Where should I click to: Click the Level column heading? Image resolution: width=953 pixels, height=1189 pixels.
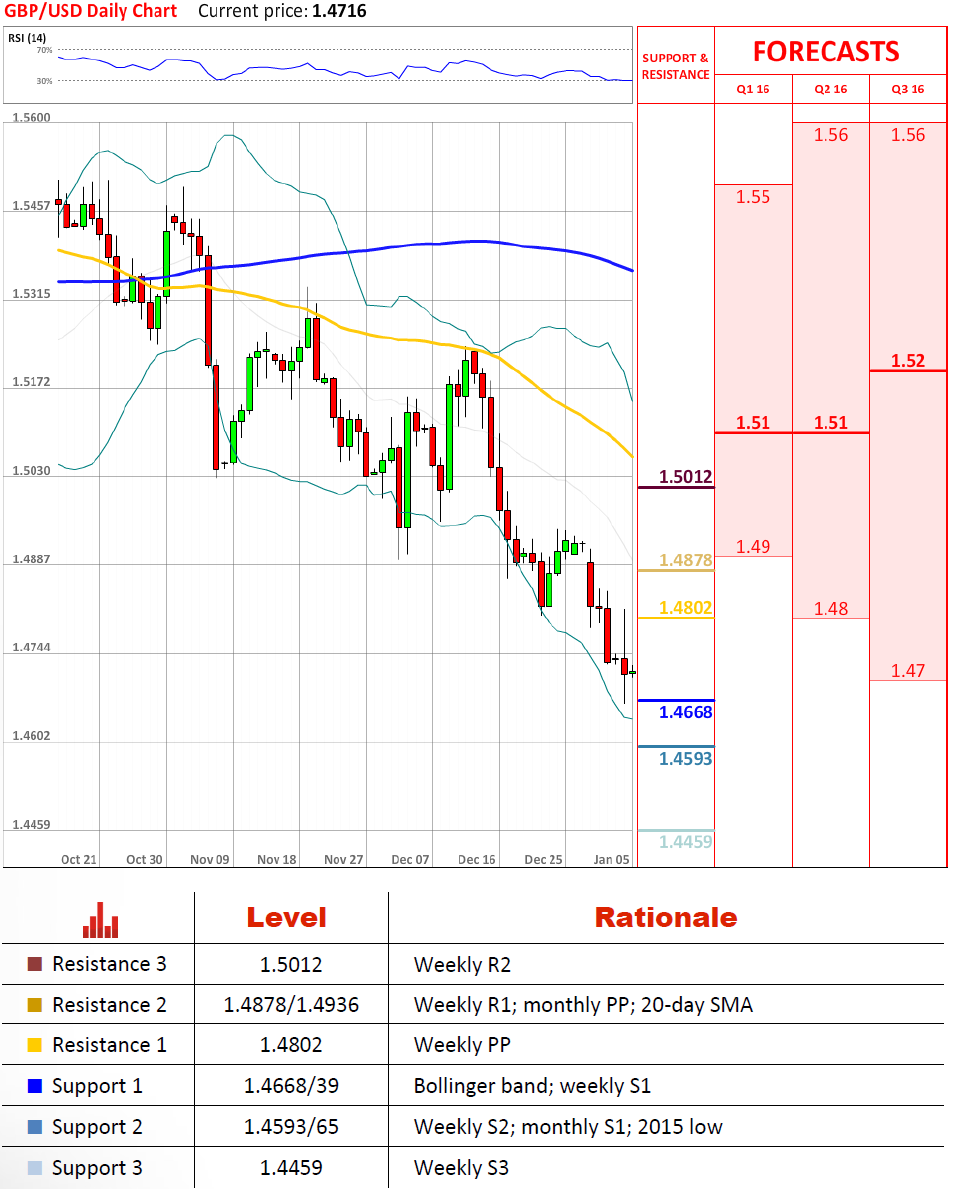pyautogui.click(x=287, y=918)
